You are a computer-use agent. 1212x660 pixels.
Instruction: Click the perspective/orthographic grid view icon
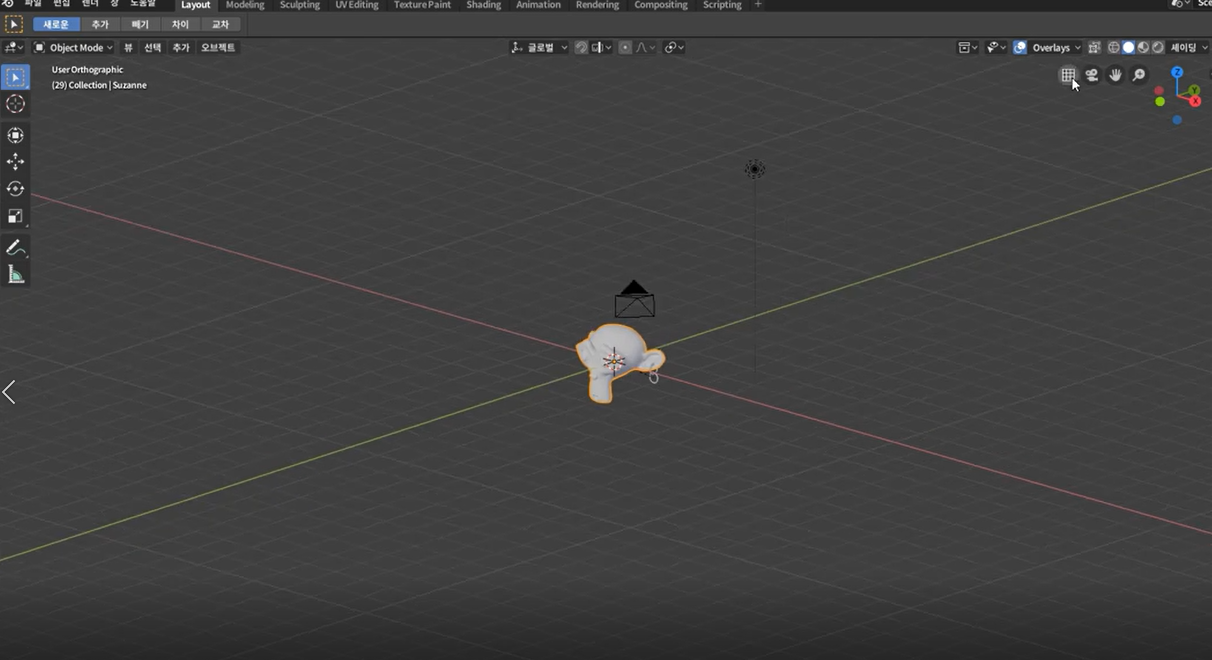pos(1068,75)
